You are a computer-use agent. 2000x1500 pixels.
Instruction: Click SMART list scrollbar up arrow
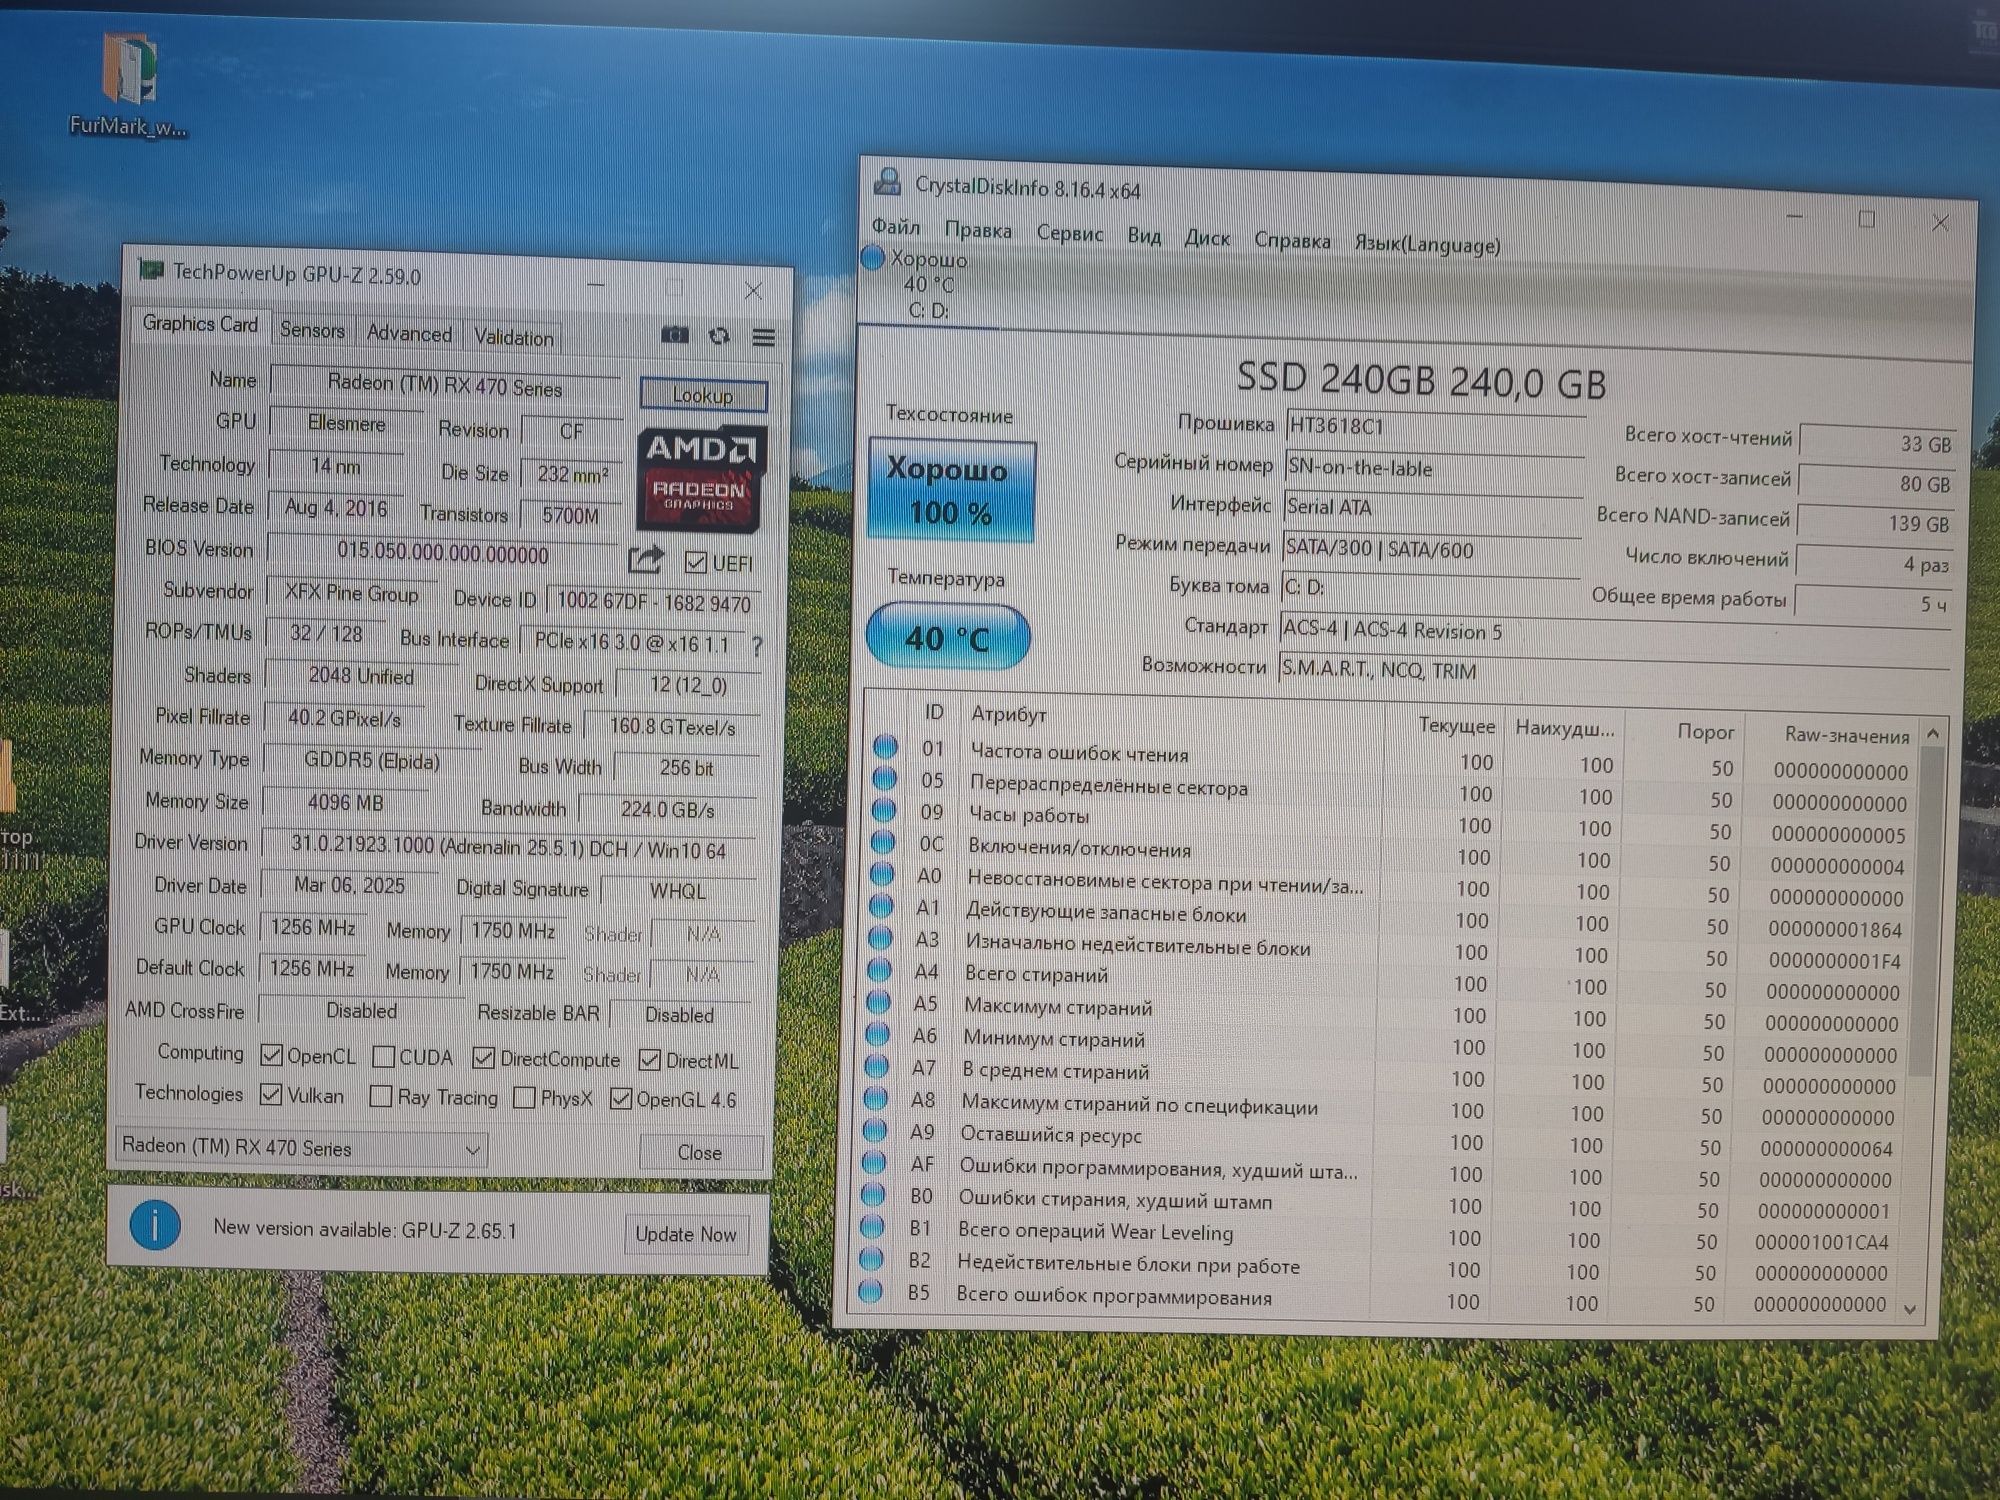point(1932,734)
